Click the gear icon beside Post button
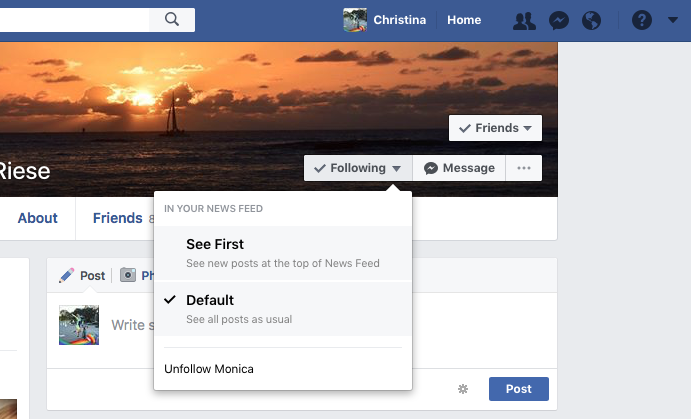This screenshot has width=691, height=419. tap(462, 389)
